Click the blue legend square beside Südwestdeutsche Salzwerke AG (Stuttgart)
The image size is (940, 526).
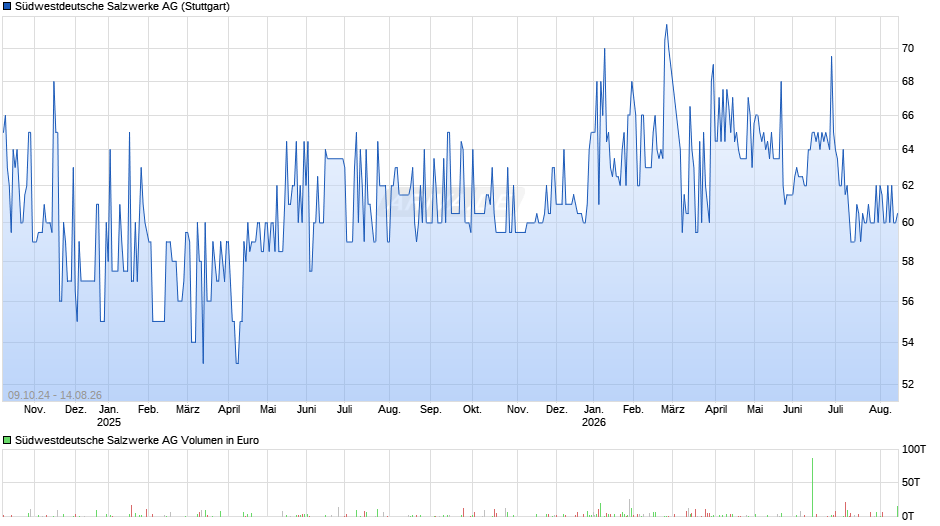click(x=7, y=7)
